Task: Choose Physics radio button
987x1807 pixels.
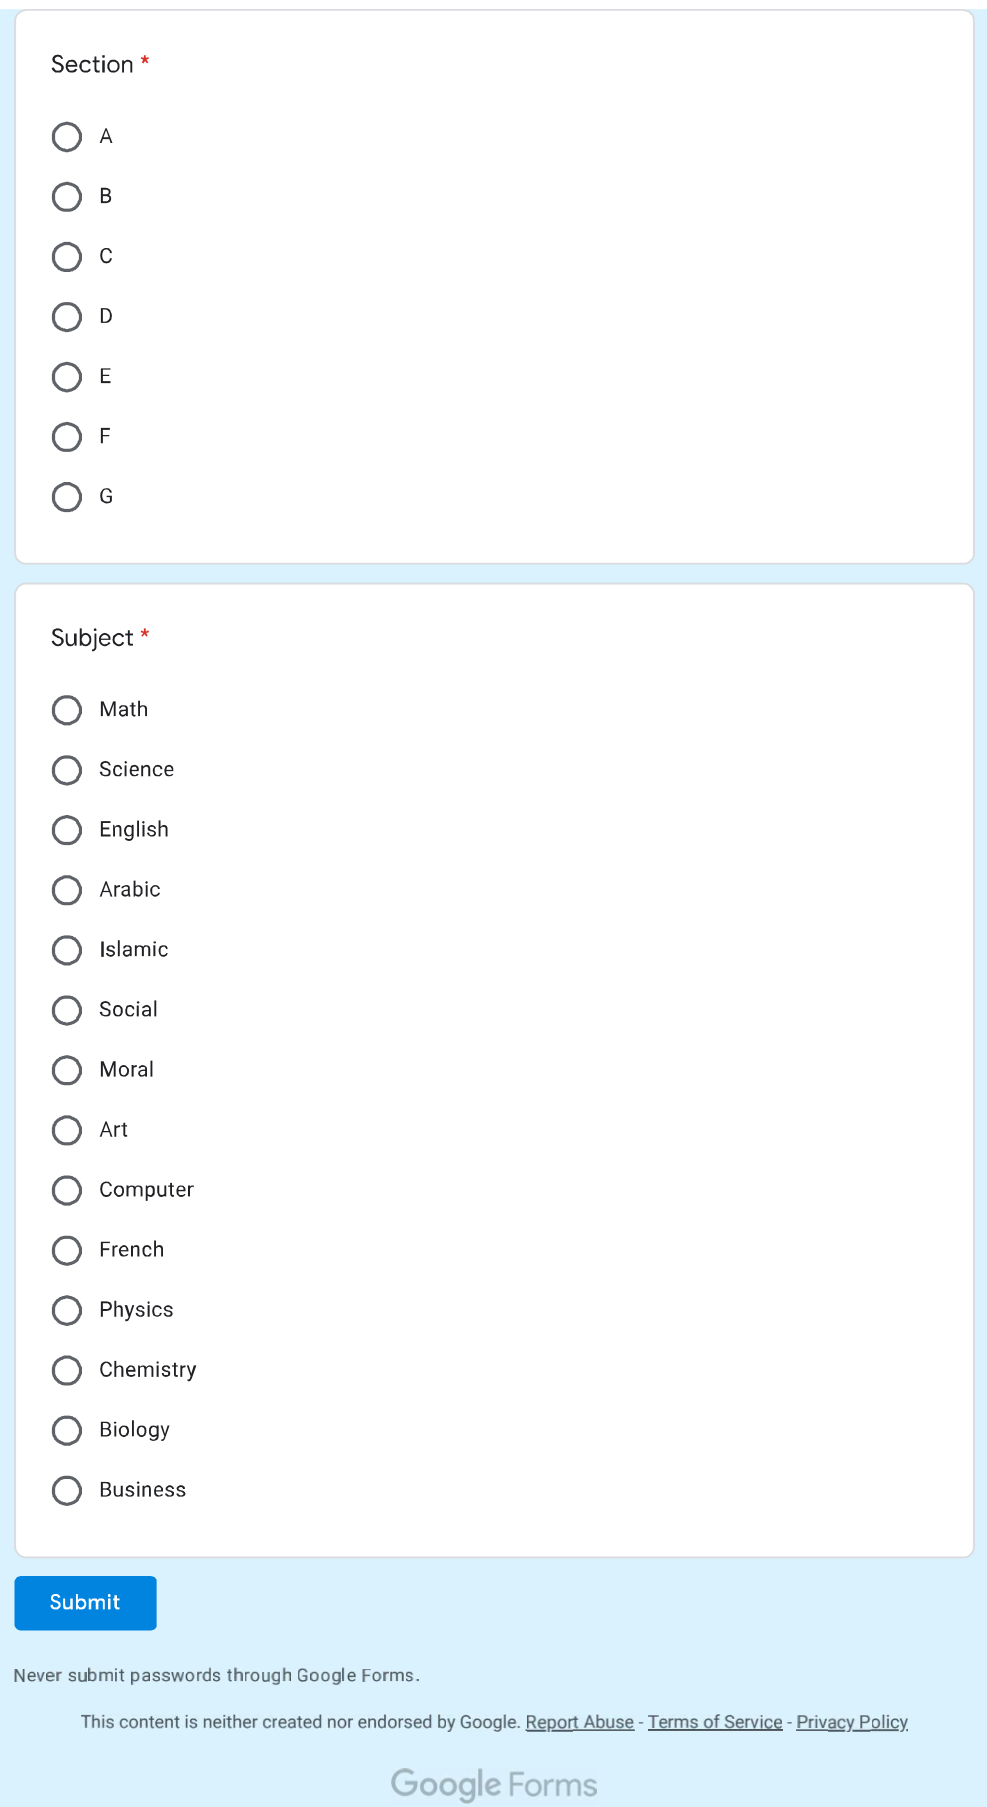Action: (67, 1310)
